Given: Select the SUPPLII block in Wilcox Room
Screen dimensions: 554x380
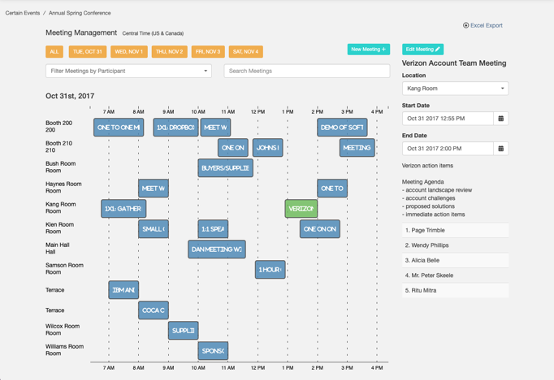Looking at the screenshot, I should pyautogui.click(x=183, y=331).
